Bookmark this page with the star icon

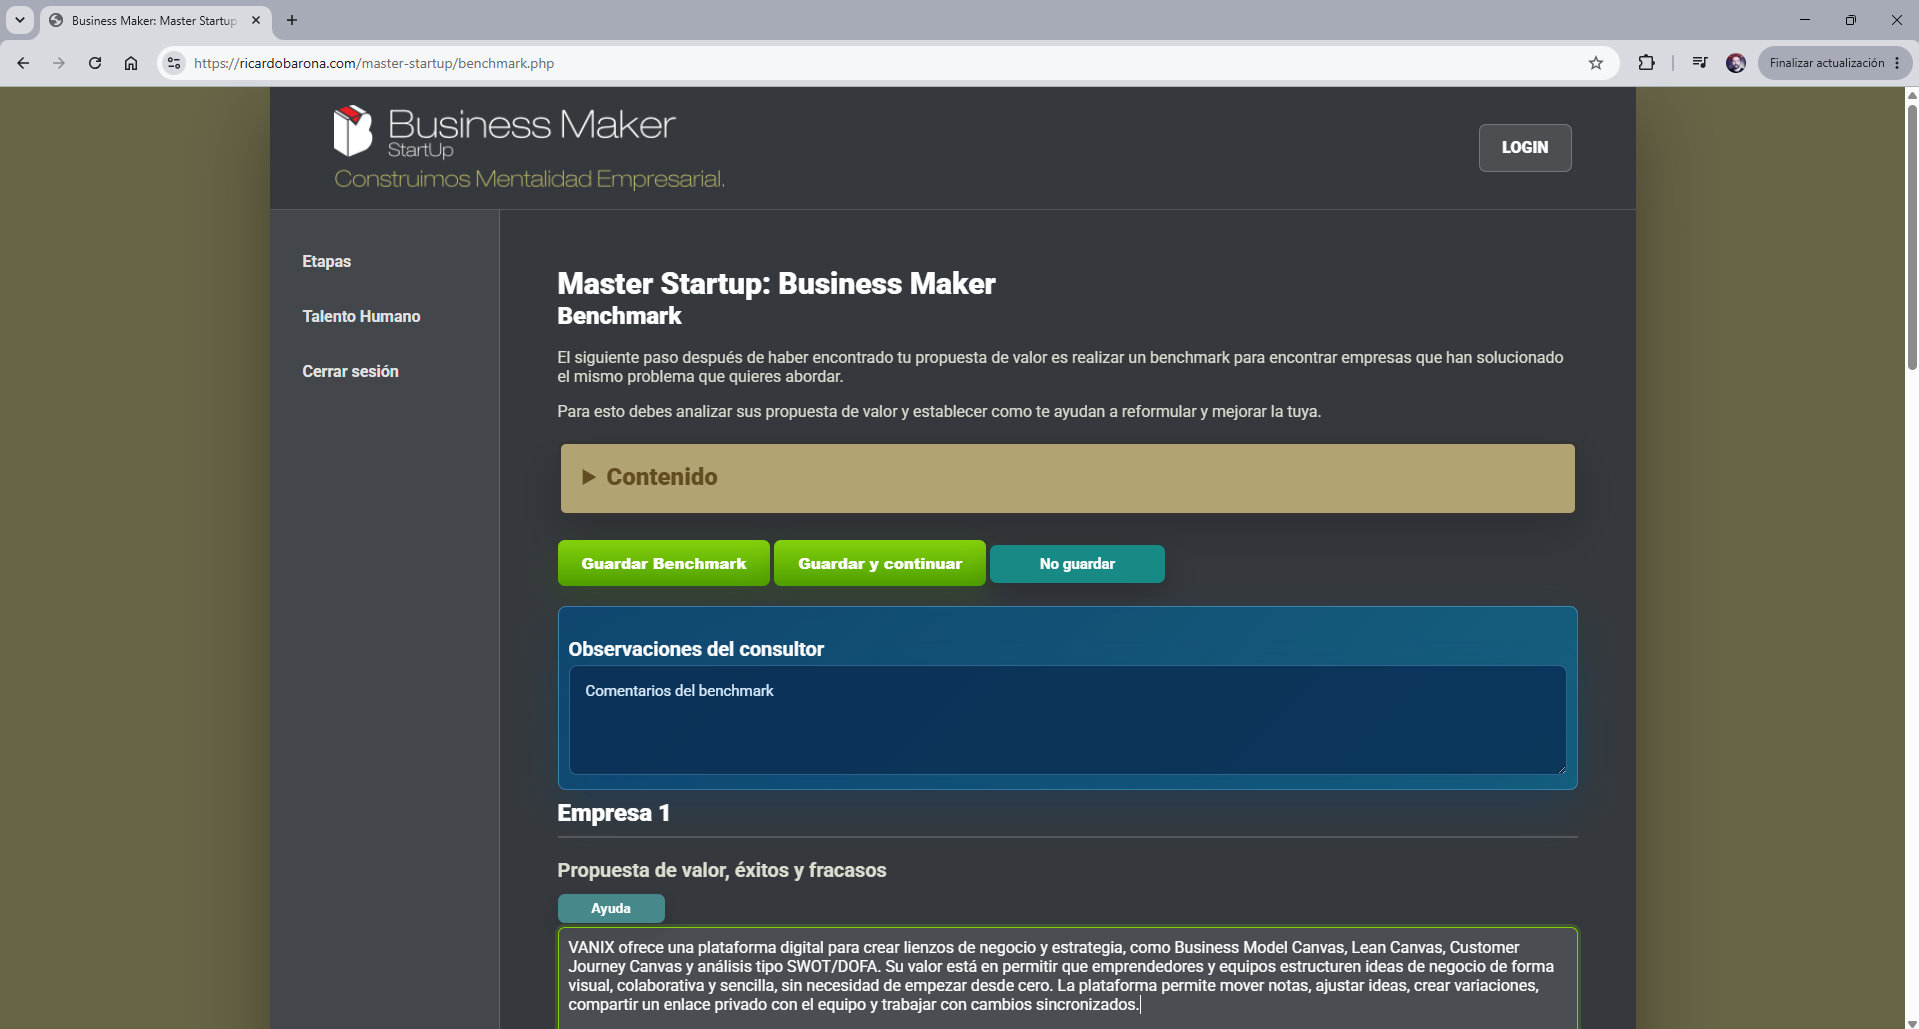[x=1596, y=63]
